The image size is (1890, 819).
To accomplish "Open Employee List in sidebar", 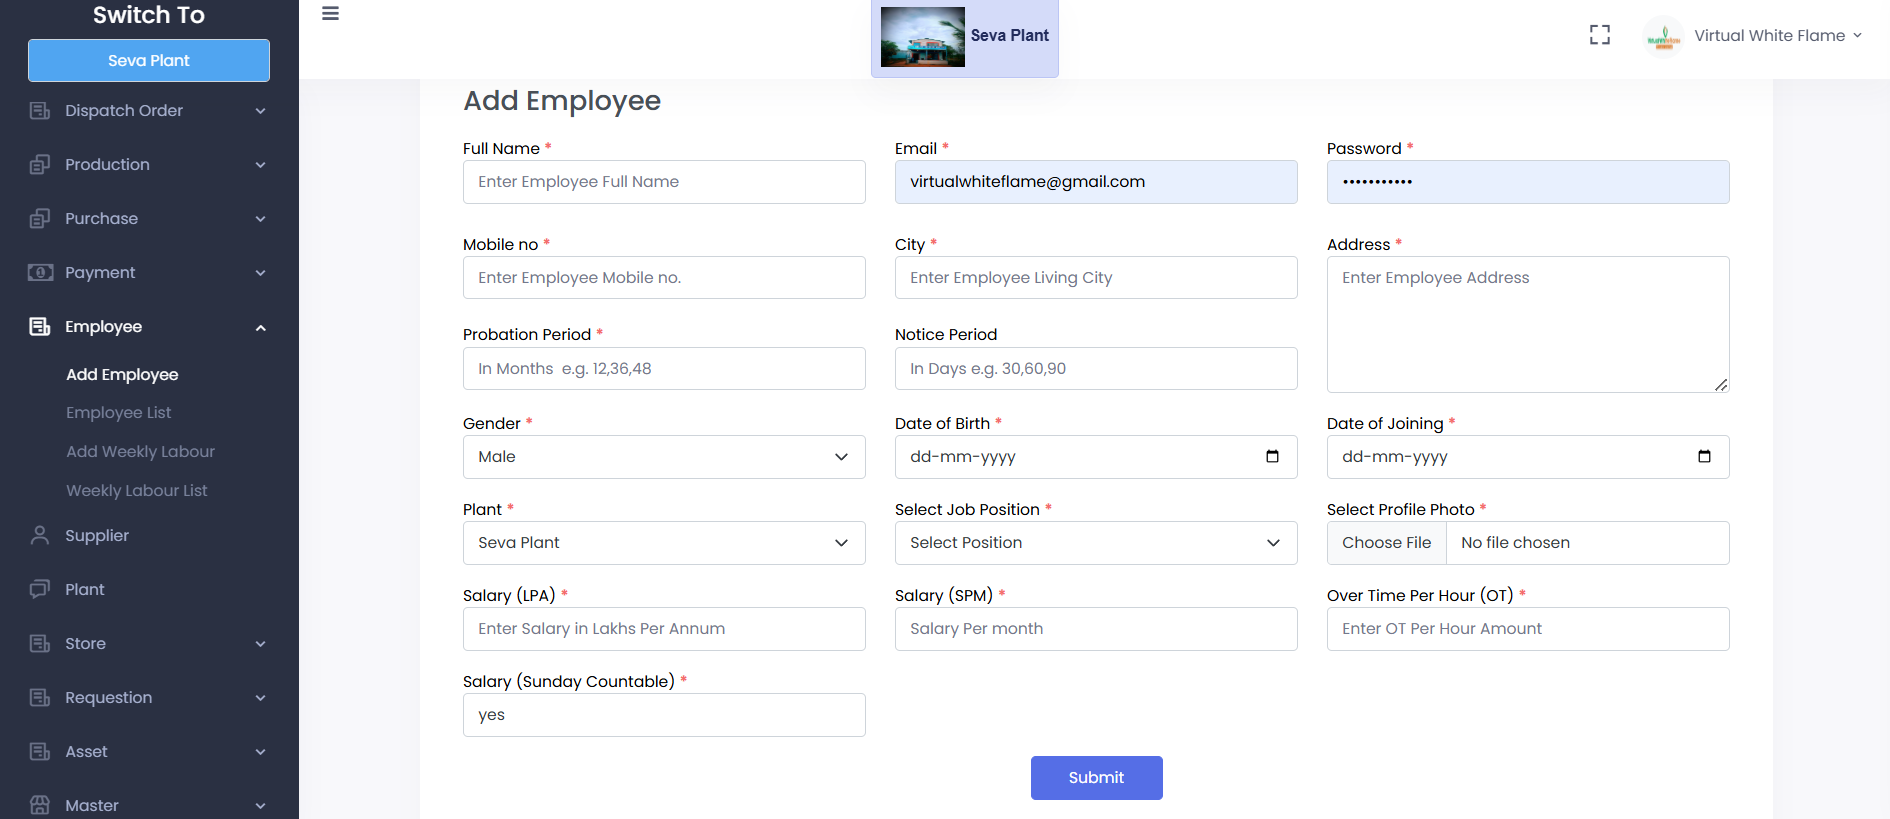I will click(118, 413).
